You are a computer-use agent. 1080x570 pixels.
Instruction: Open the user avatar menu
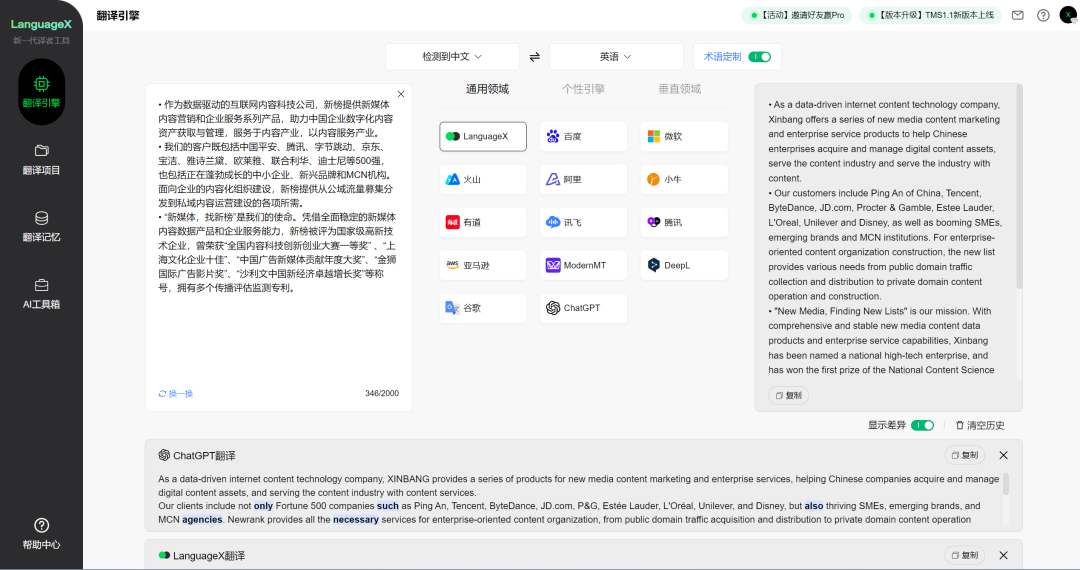(1069, 14)
